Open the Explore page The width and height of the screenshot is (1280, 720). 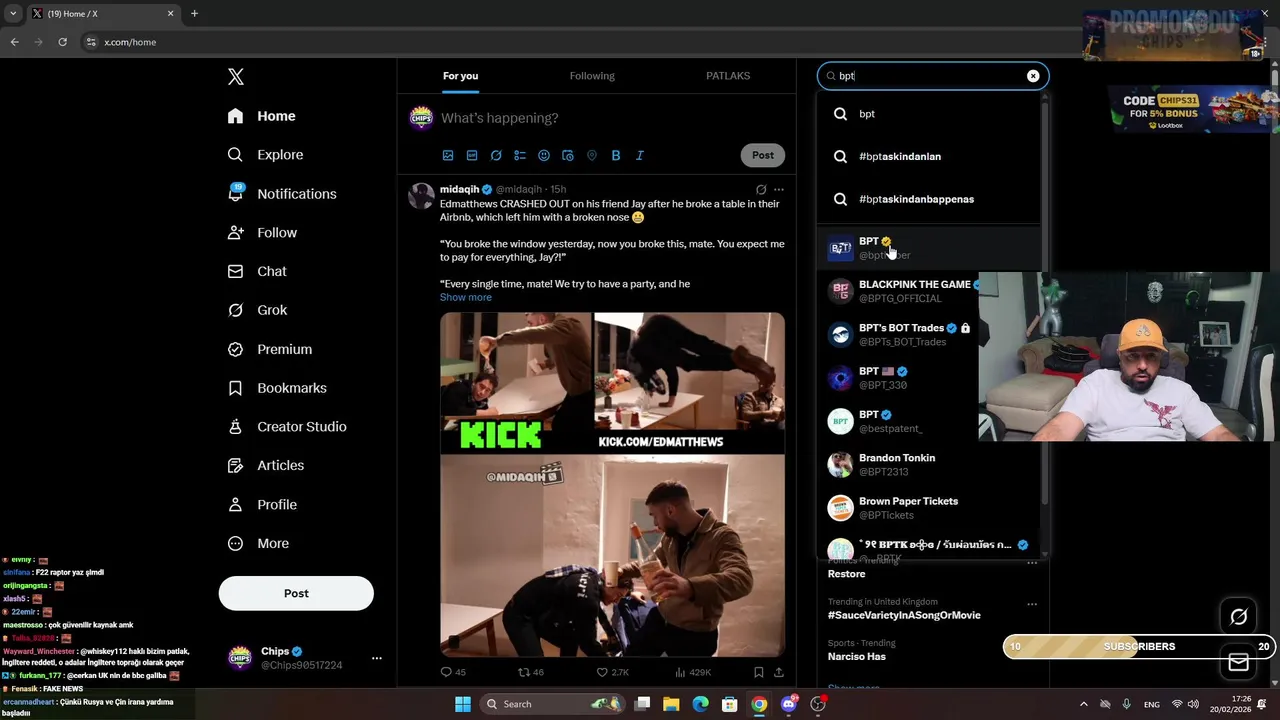265,155
